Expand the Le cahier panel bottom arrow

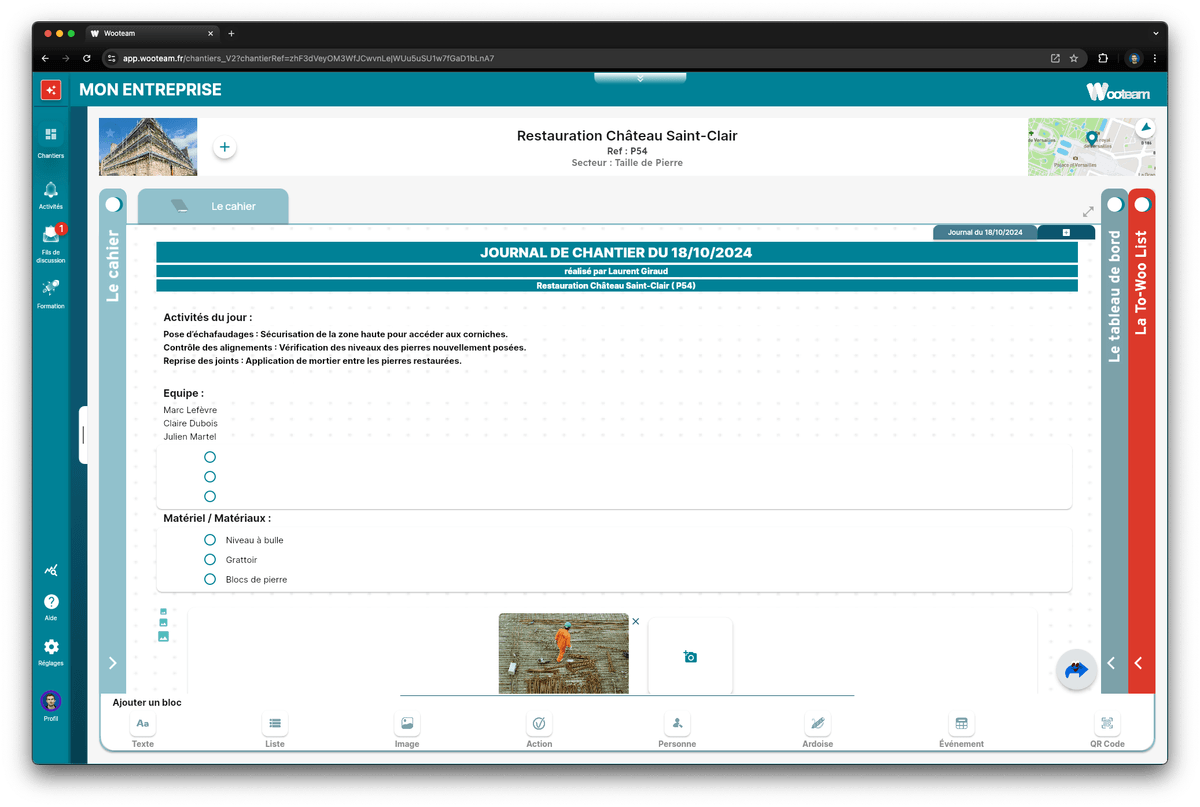[113, 663]
